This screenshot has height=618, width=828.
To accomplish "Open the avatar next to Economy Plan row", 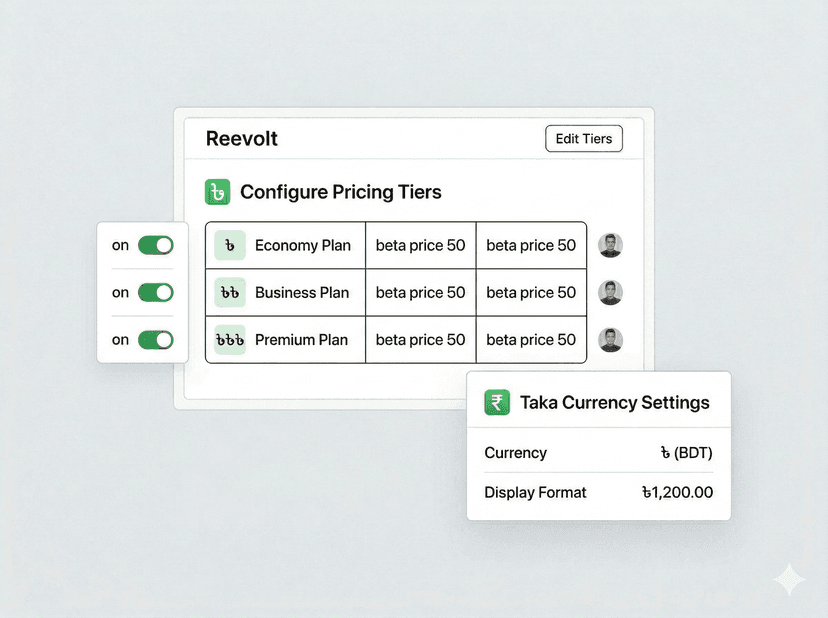I will tap(610, 245).
